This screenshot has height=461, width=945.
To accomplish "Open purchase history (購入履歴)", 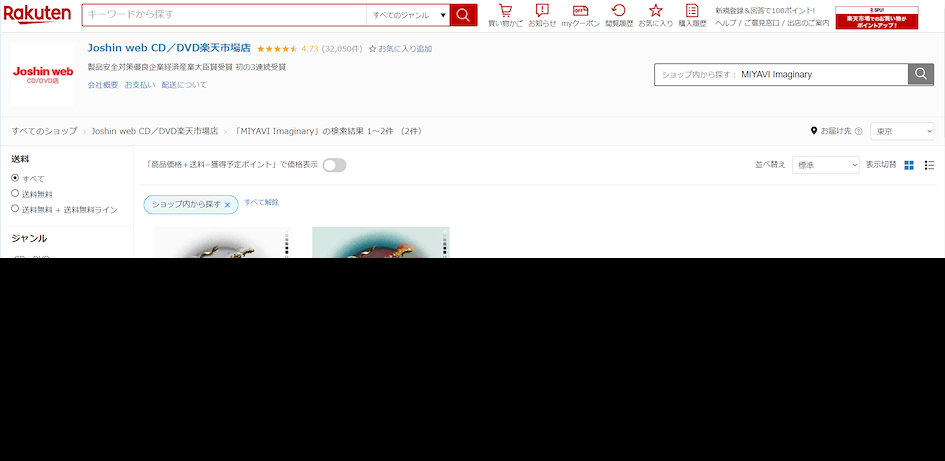I will [x=692, y=16].
